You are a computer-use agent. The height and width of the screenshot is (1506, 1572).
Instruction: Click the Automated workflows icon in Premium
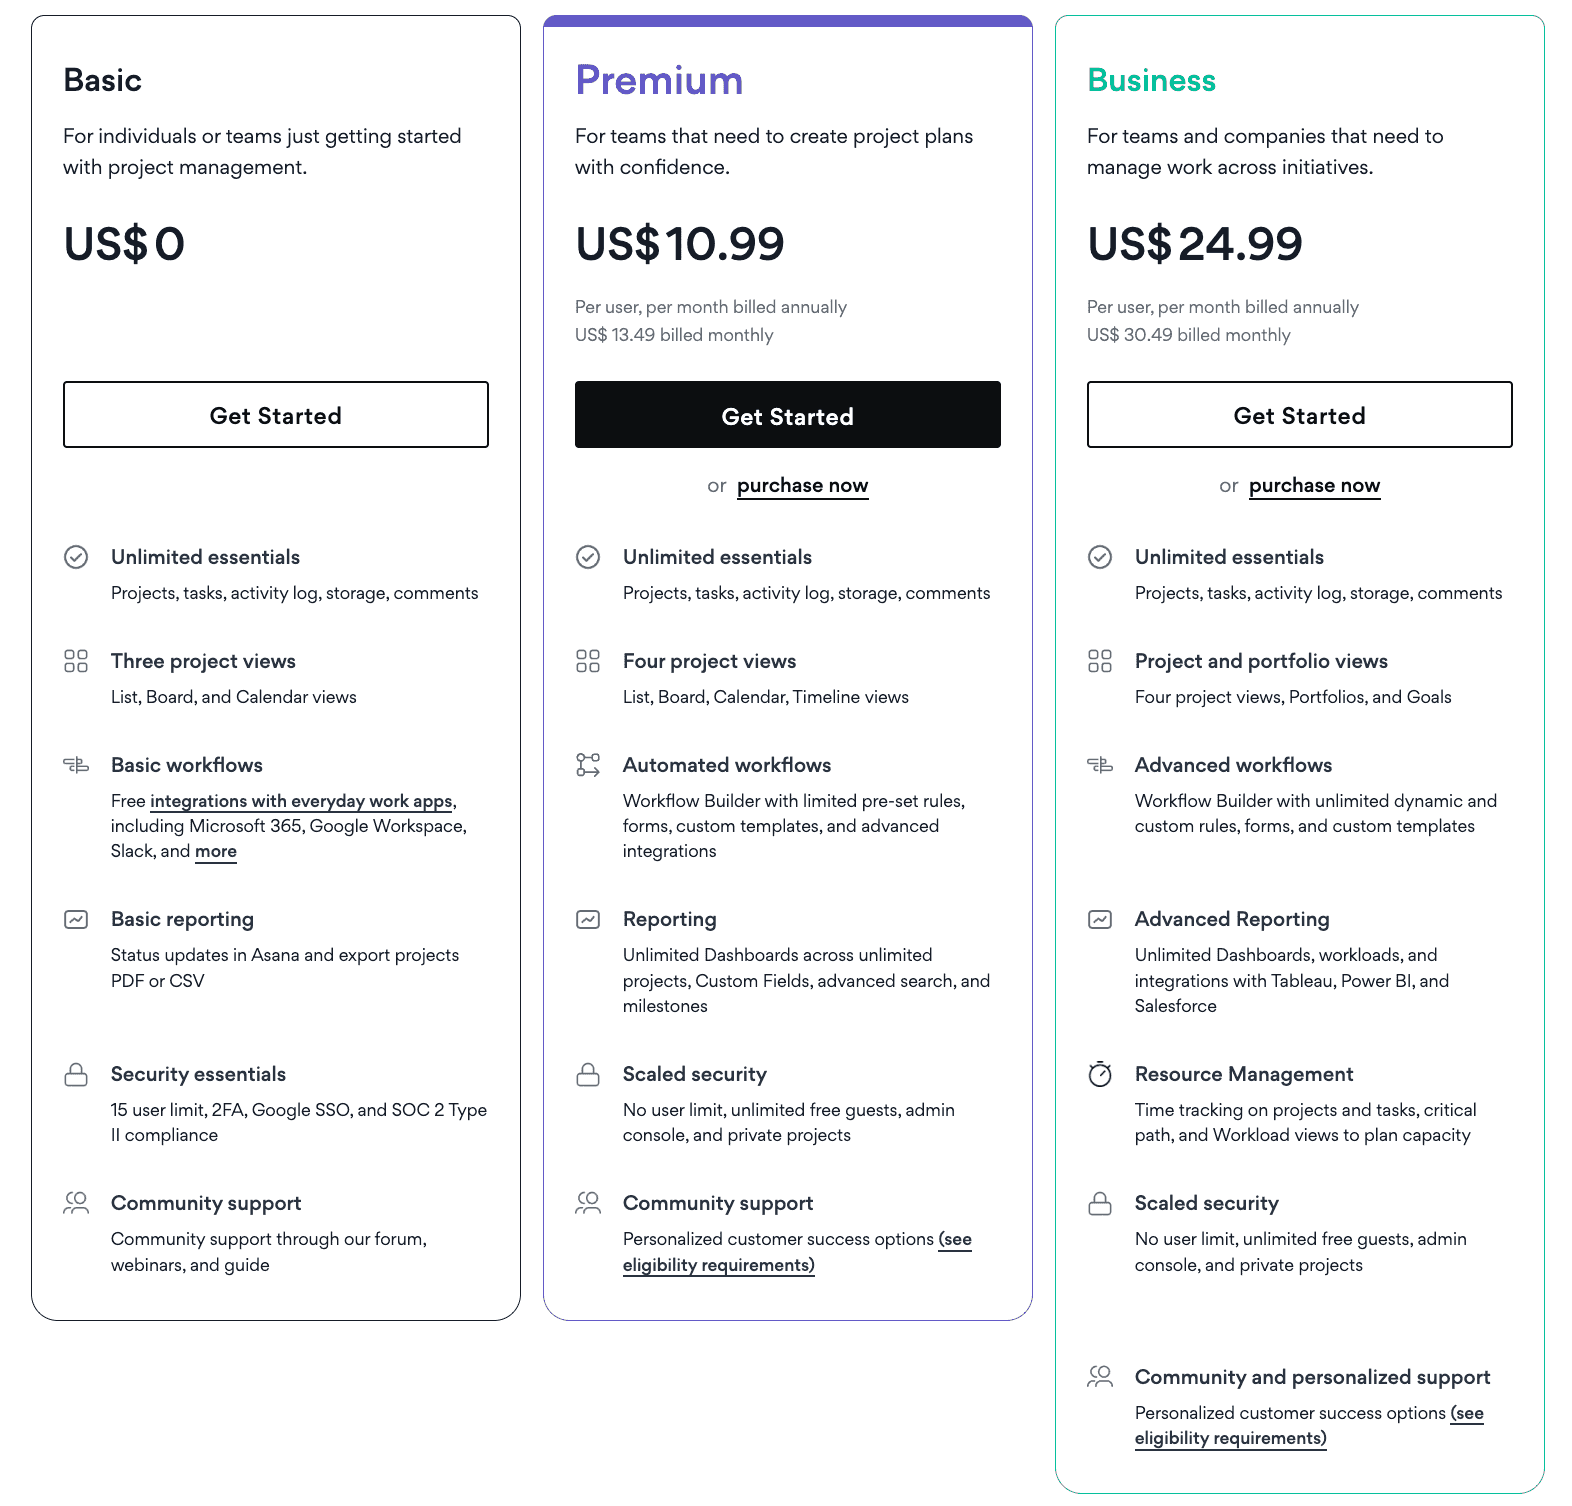coord(588,765)
